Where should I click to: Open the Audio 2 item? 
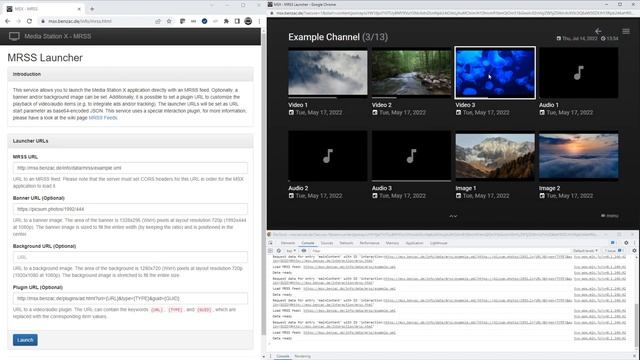[x=328, y=156]
